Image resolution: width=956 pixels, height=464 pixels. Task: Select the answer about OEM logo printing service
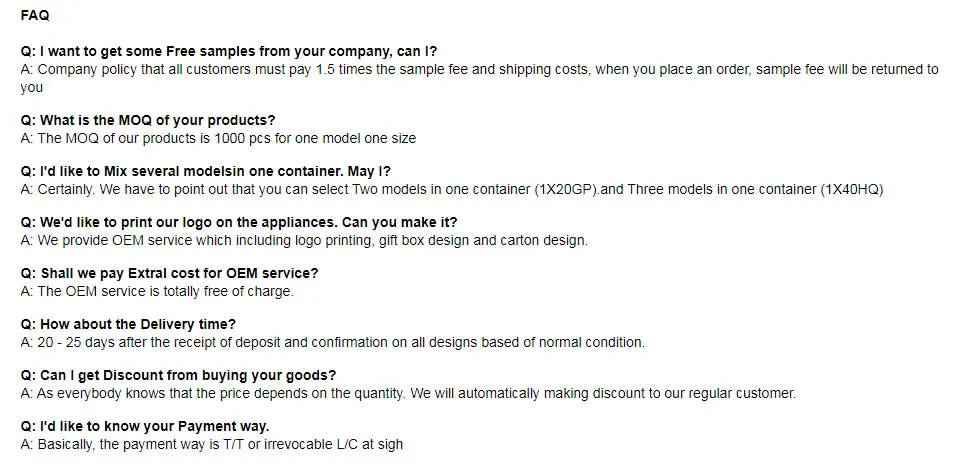[304, 240]
